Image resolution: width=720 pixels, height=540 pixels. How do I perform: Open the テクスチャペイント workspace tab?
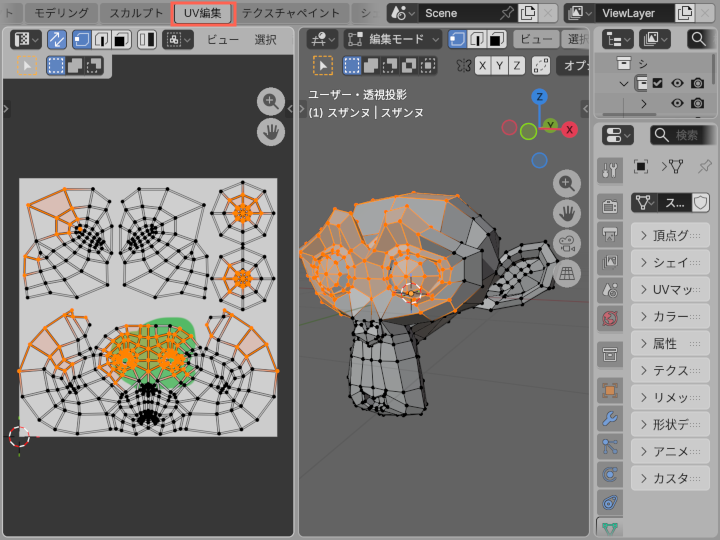291,13
